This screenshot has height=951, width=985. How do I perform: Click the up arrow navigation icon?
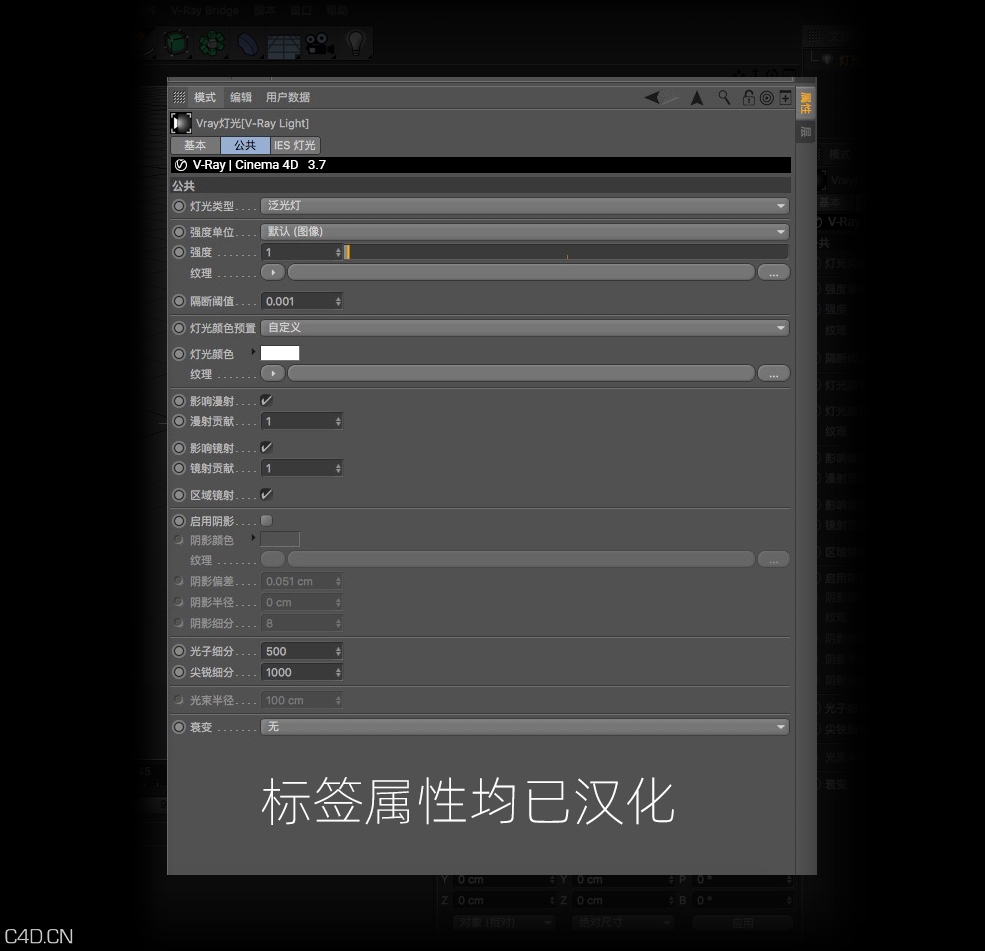click(697, 98)
